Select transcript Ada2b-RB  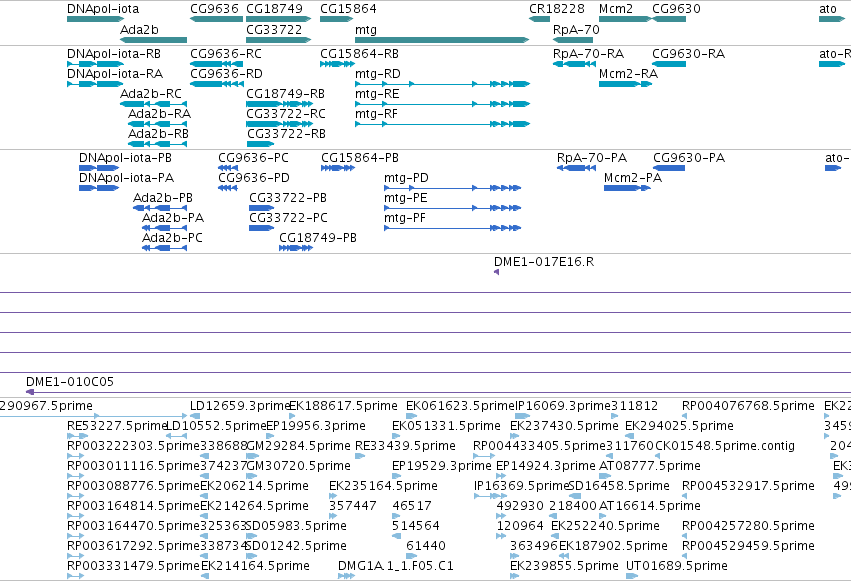(x=157, y=144)
